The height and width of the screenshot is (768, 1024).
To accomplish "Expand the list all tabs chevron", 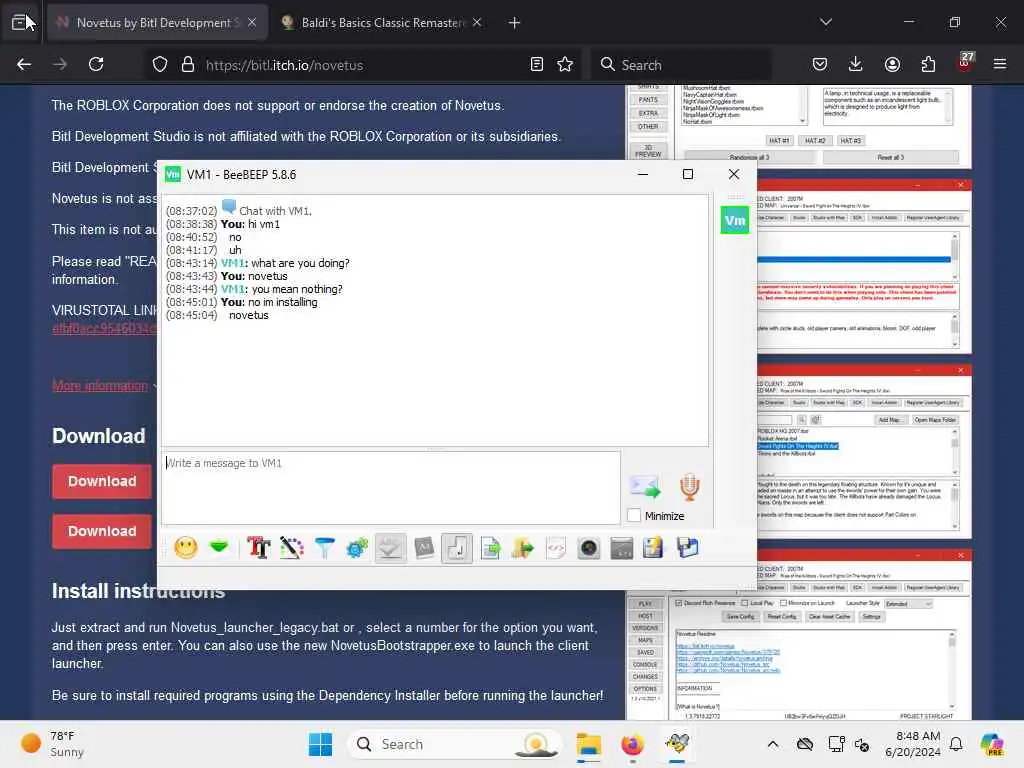I will [x=826, y=22].
